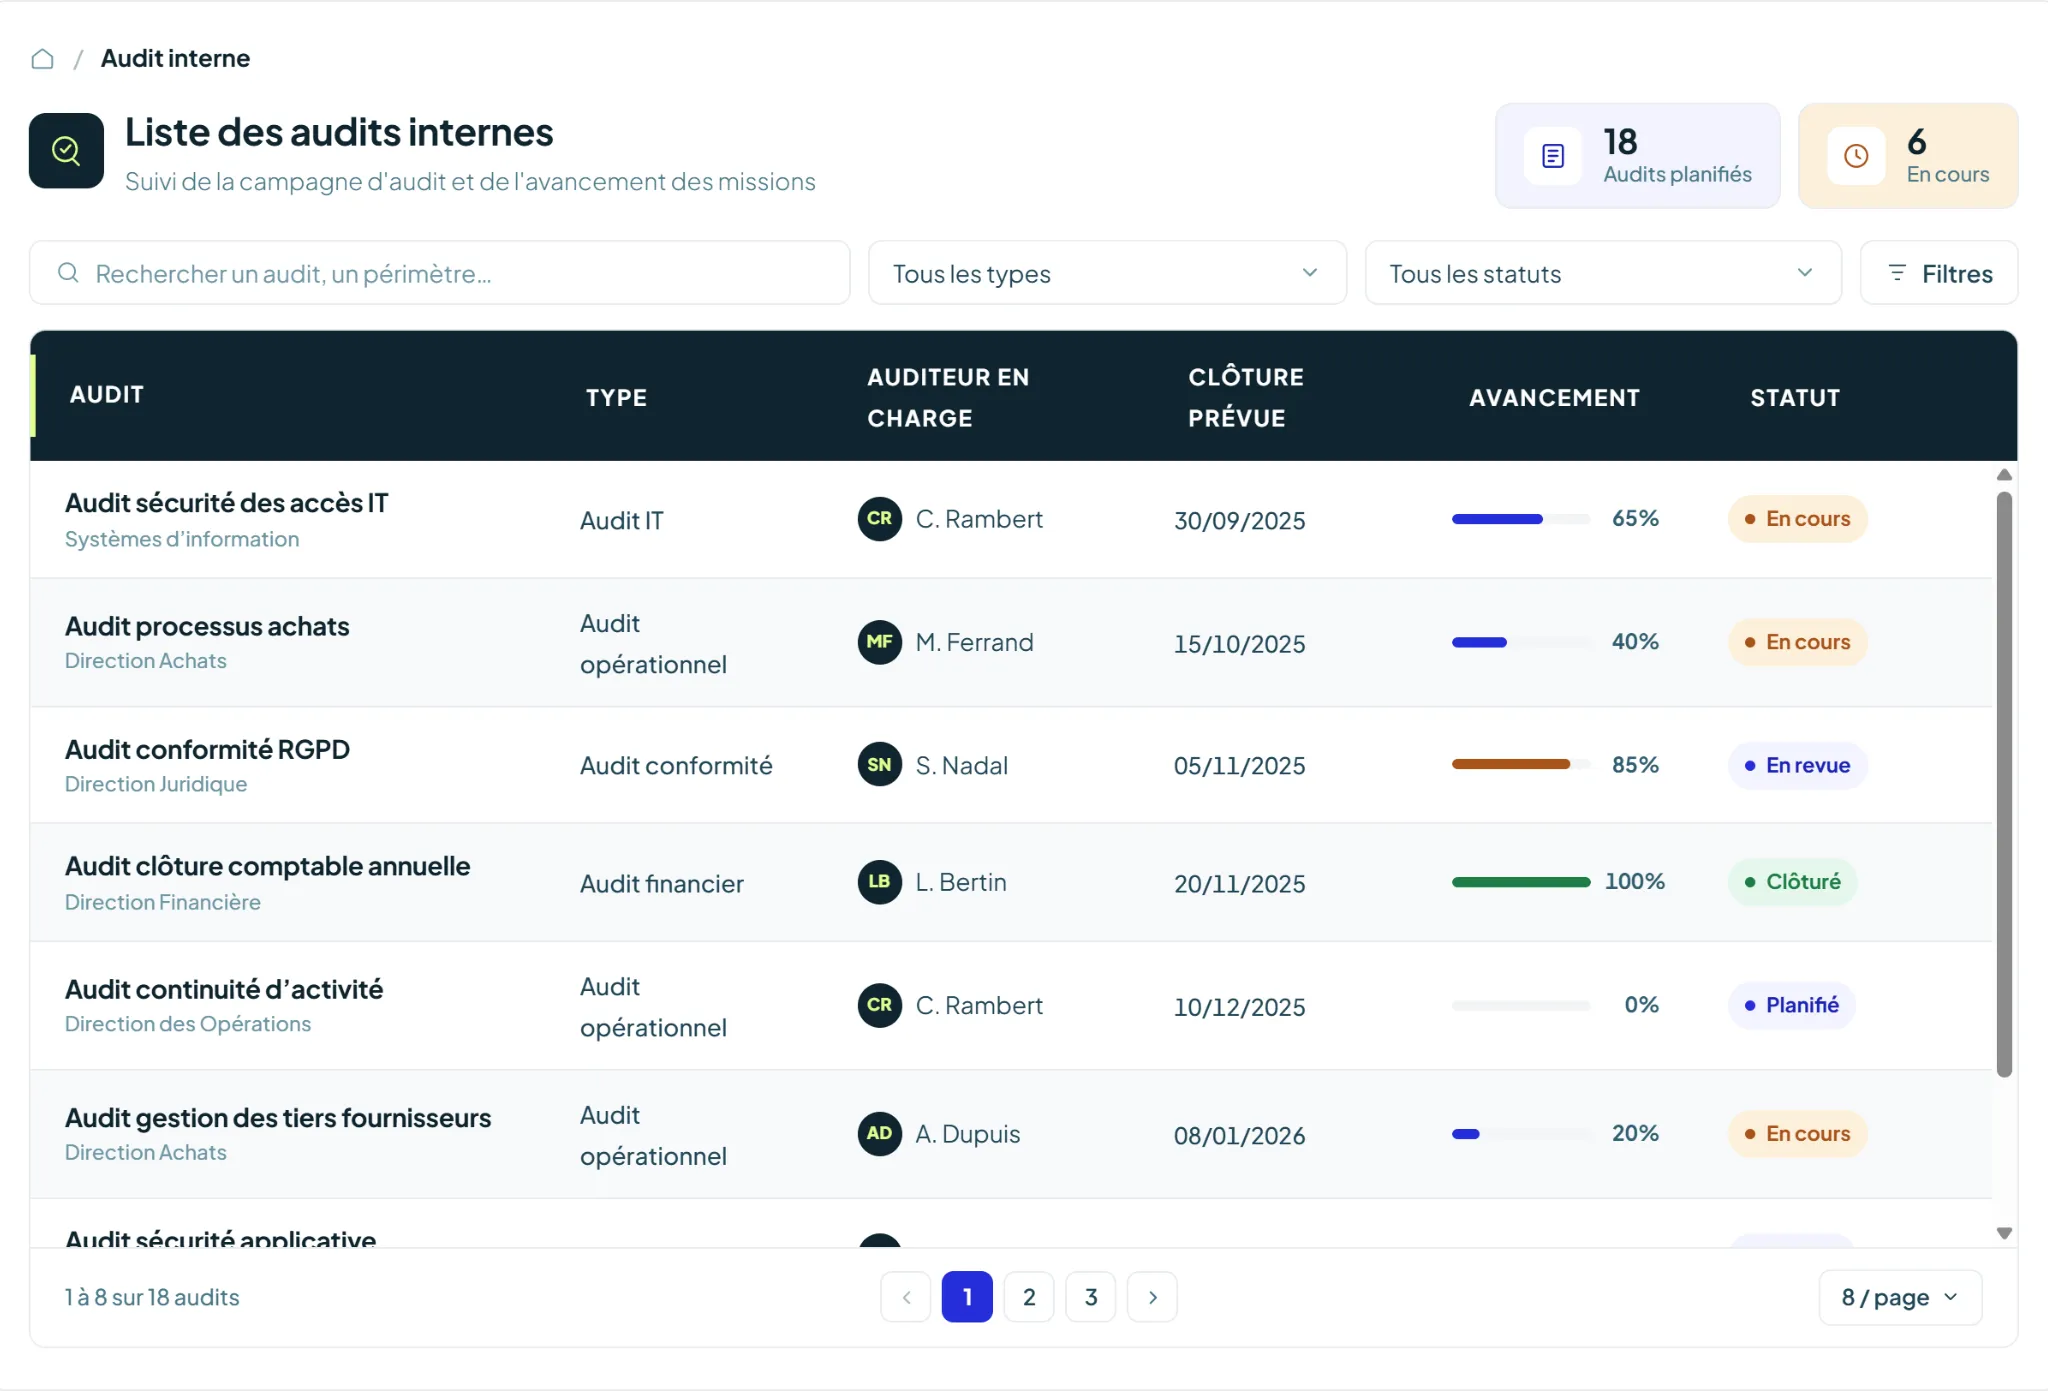Viewport: 2048px width, 1391px height.
Task: Go to page 2 of audits
Action: click(x=1029, y=1297)
